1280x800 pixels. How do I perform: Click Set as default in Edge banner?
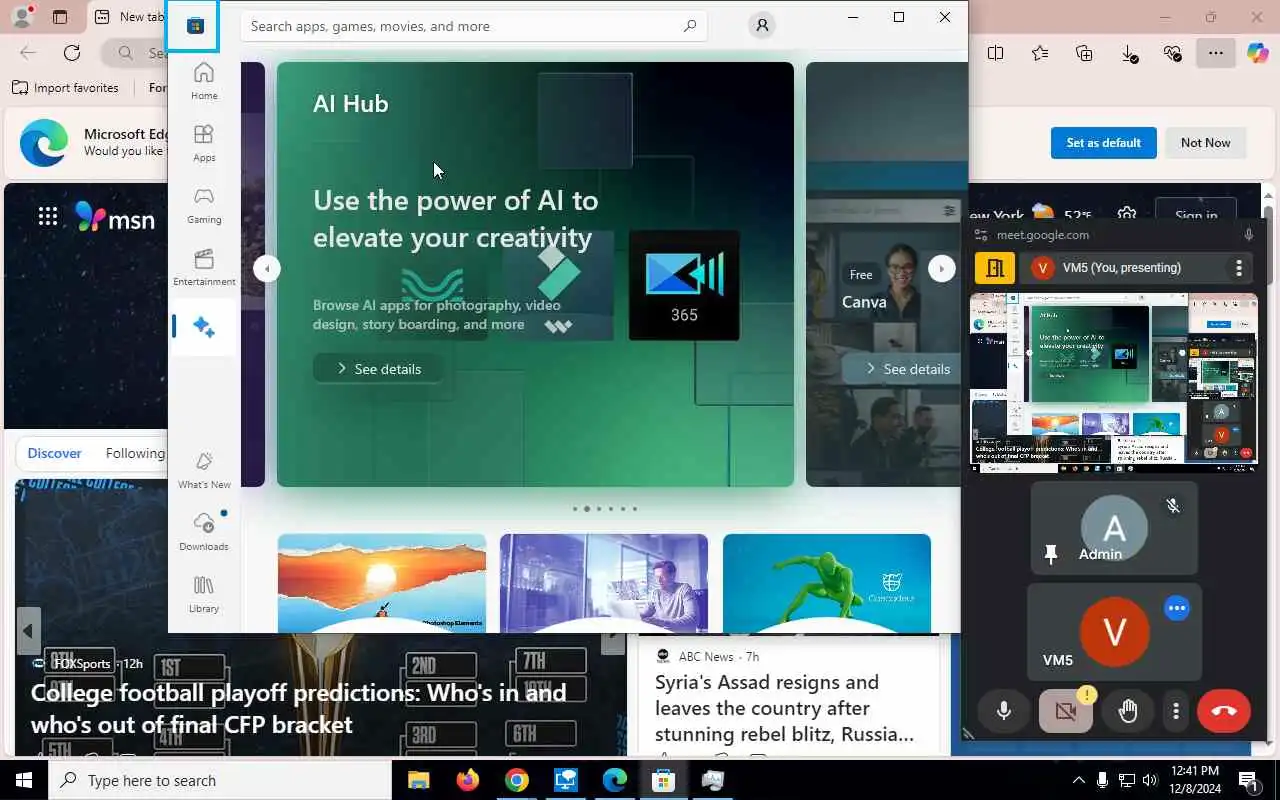pyautogui.click(x=1103, y=143)
